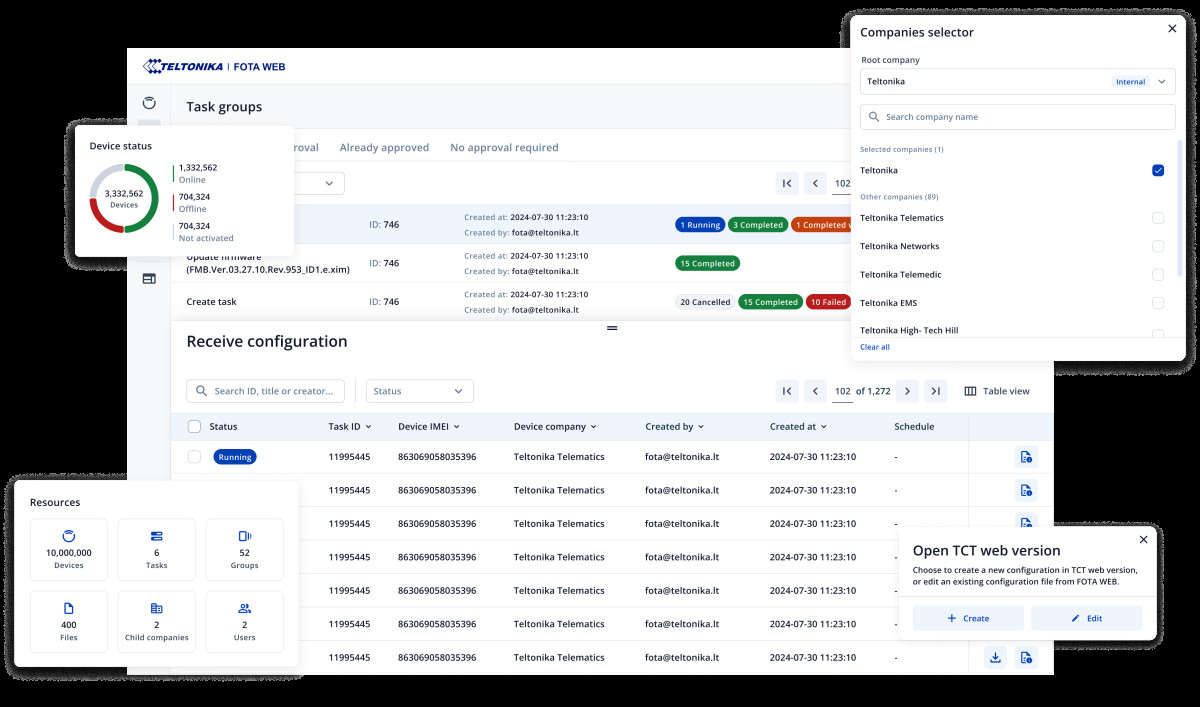Expand the dropdown chevron under Task groups tabs
Viewport: 1200px width, 707px height.
329,183
